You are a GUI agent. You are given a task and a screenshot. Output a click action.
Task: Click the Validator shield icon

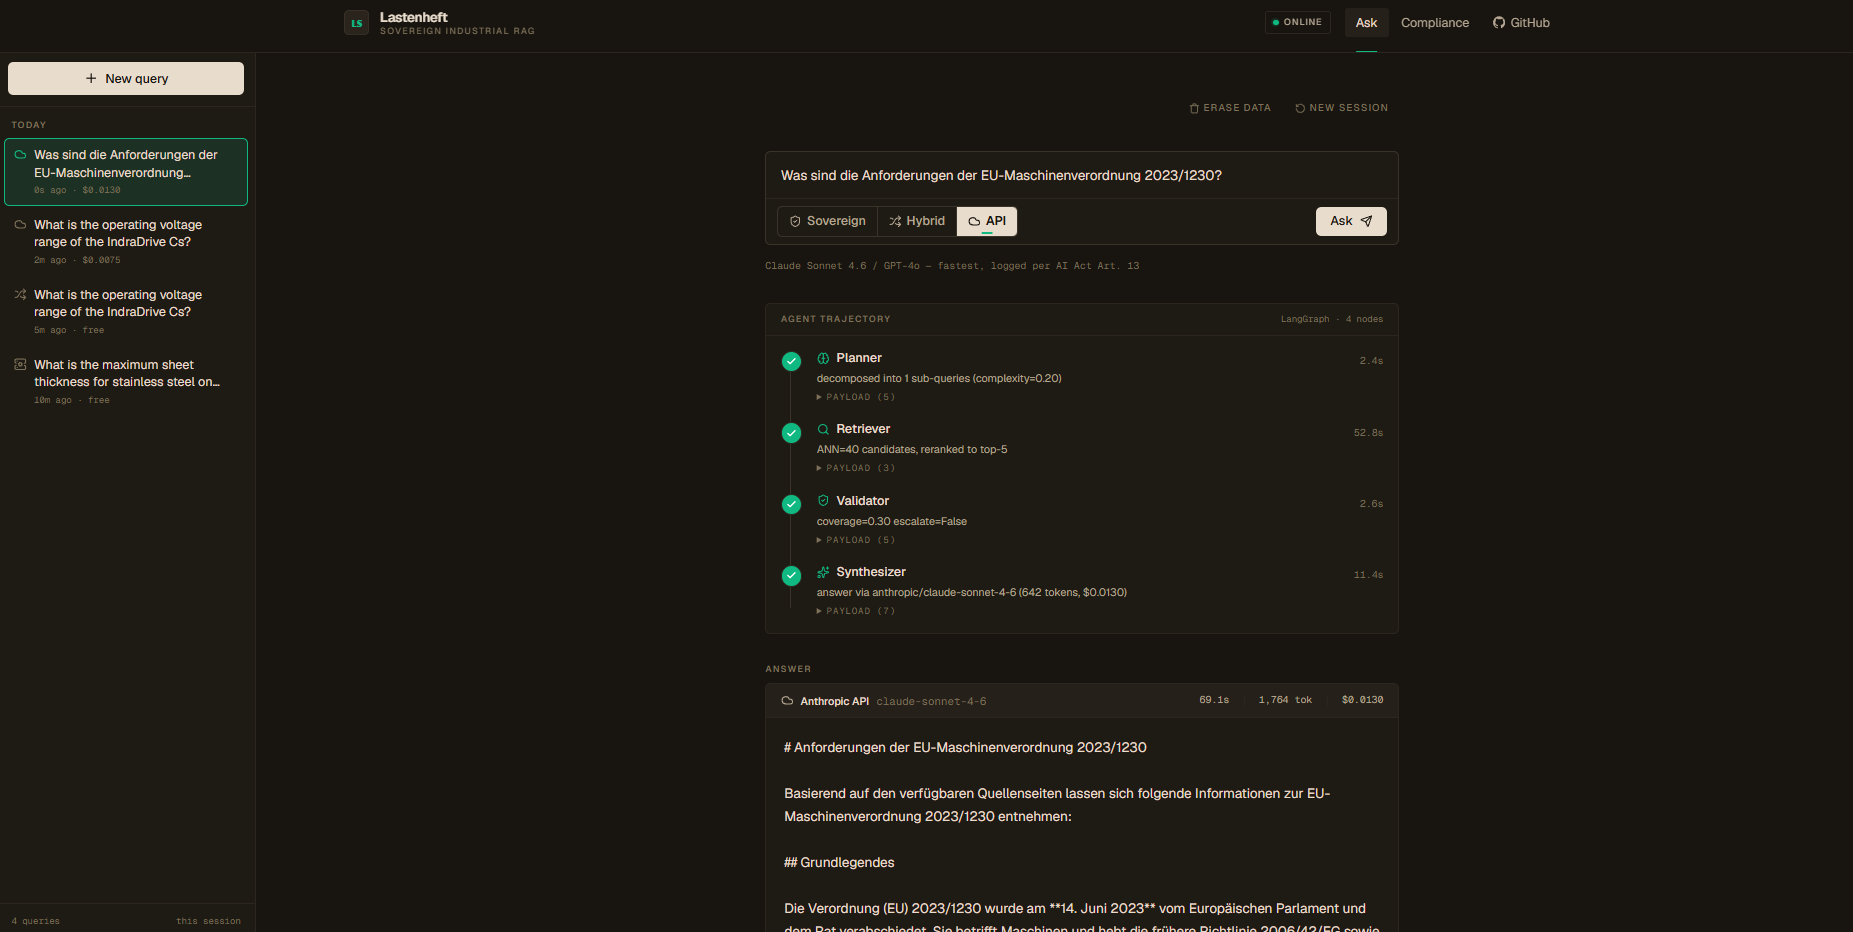coord(823,500)
